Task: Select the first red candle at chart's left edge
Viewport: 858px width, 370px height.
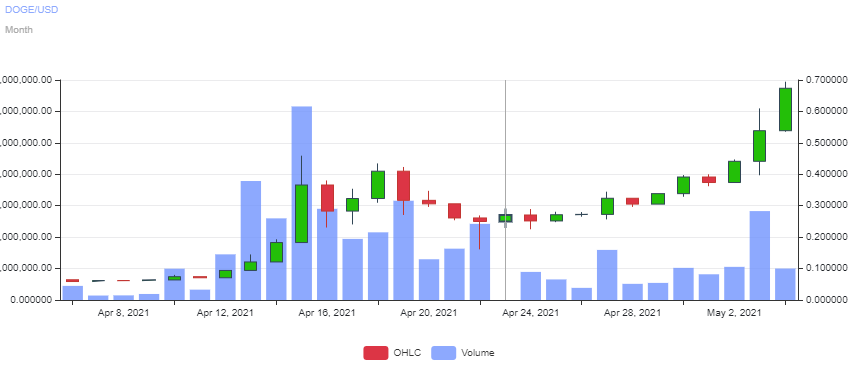Action: (72, 280)
